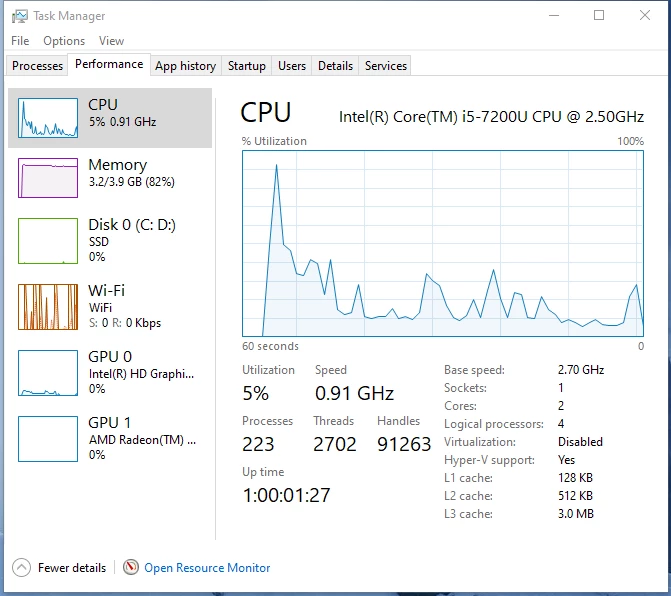Click the '3.2/3.9 GB (82%)' memory text

131,182
